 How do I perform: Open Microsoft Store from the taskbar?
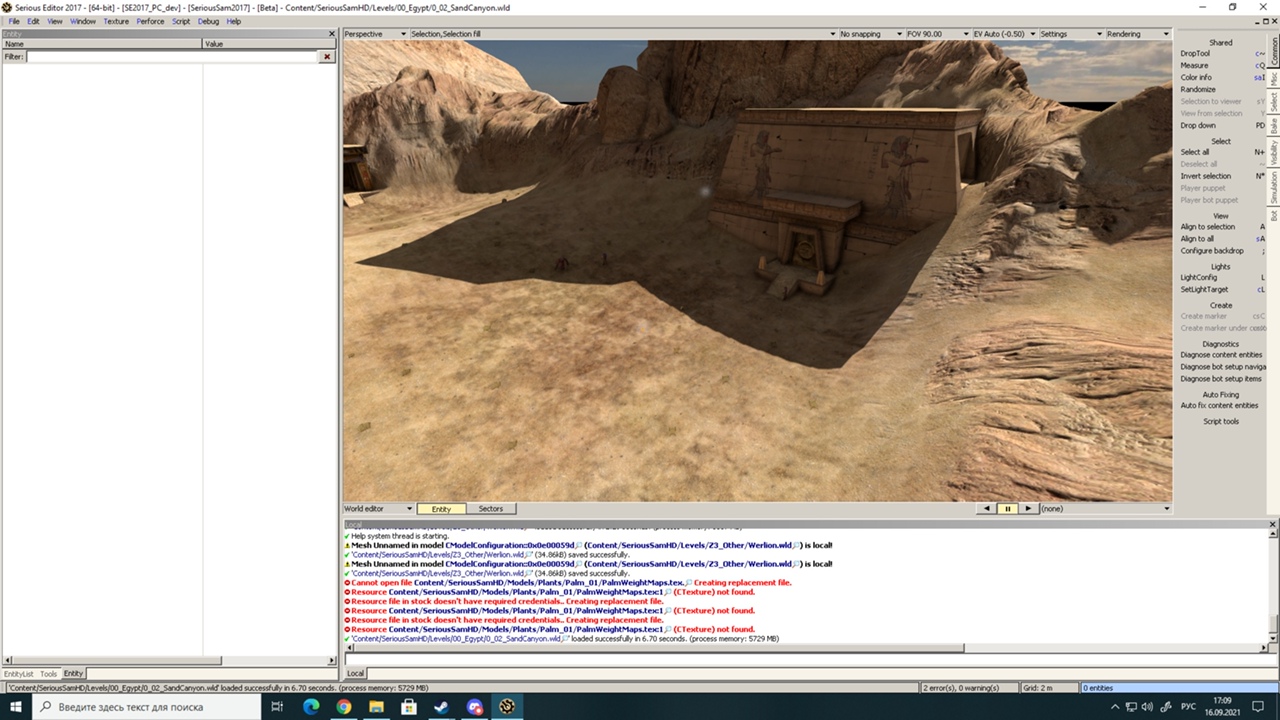409,707
